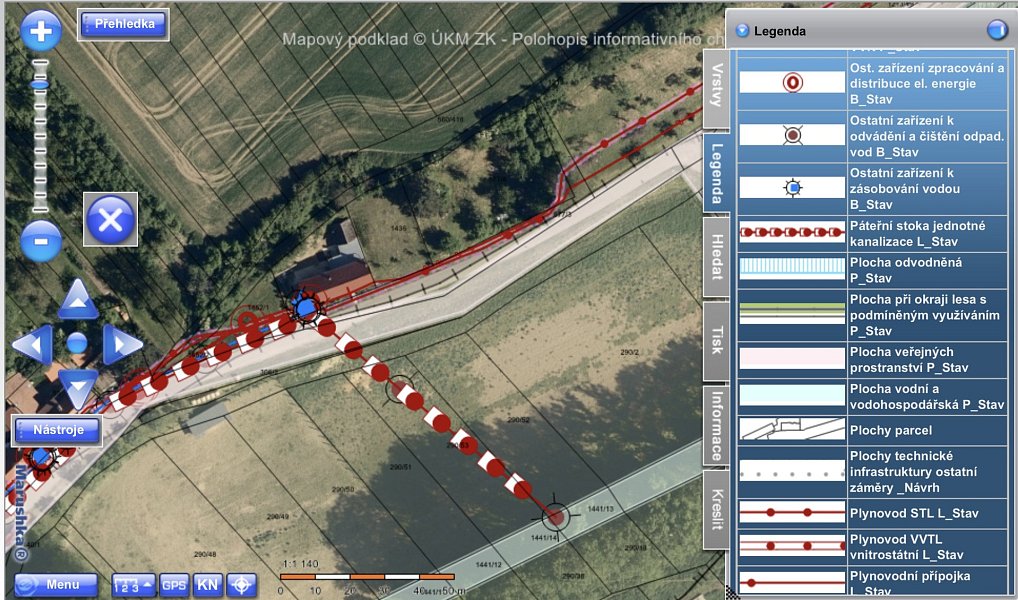
Task: Click the zoom level slider handle
Action: 40,84
